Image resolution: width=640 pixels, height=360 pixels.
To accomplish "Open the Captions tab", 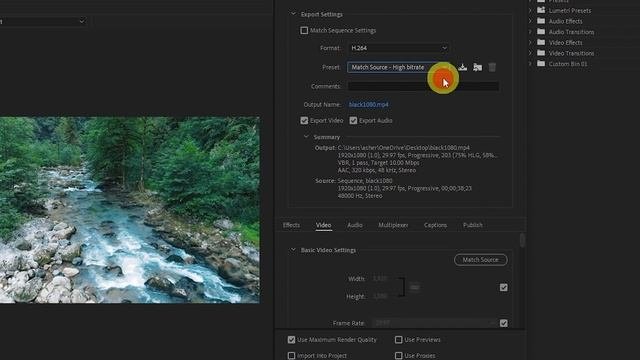I will [435, 225].
